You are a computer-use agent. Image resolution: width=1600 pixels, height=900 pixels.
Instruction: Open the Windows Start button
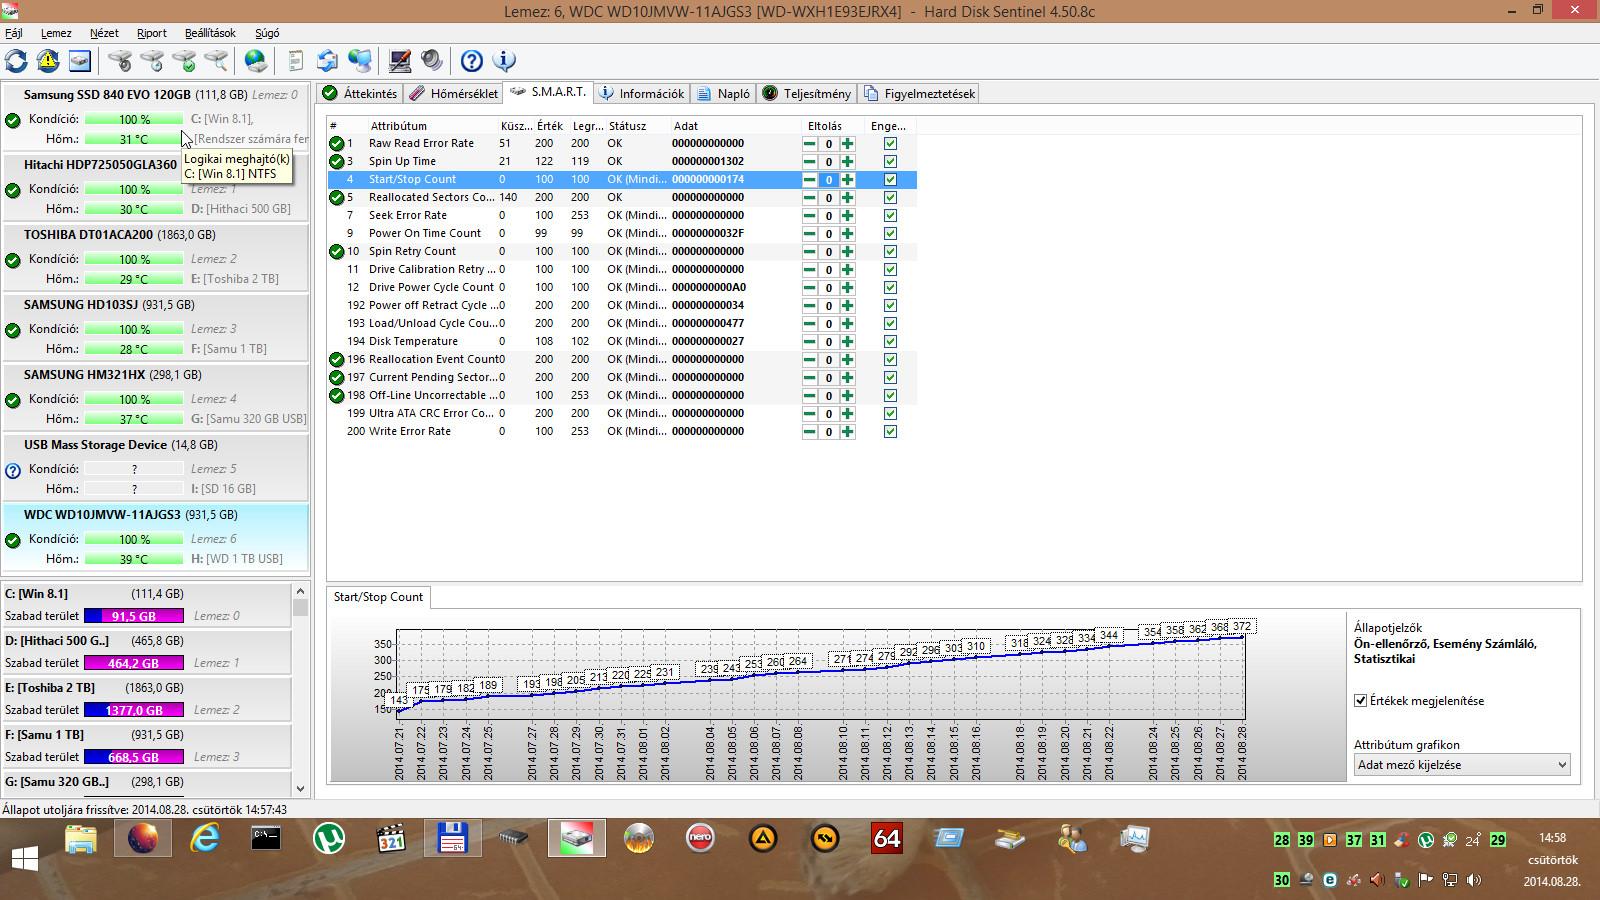click(25, 858)
